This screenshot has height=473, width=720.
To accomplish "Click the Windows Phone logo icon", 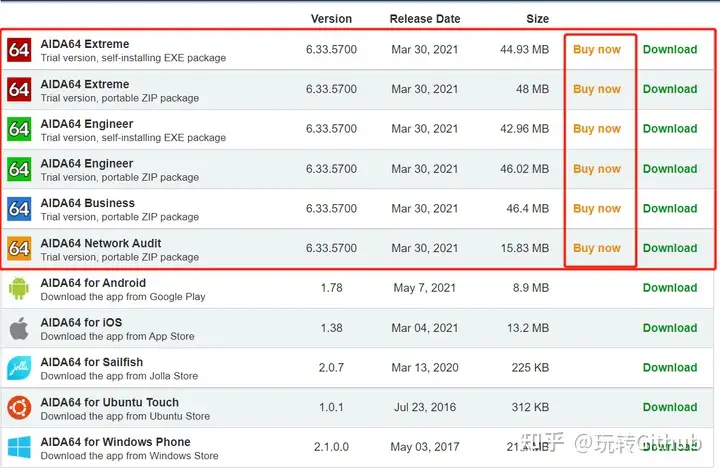I will click(19, 447).
